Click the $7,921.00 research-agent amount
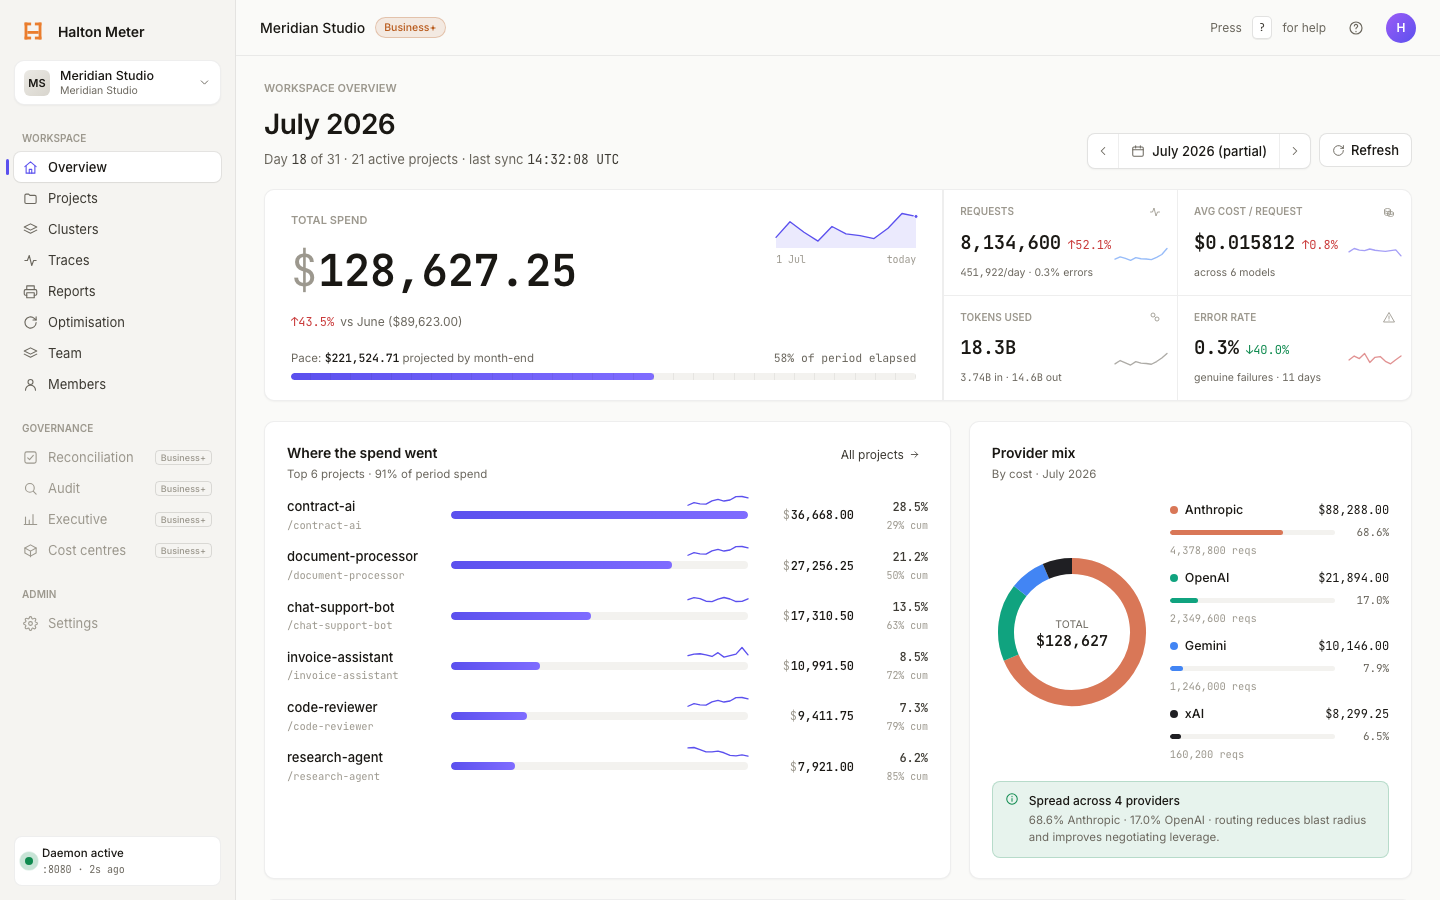Screen dimensions: 1440x900 822,767
